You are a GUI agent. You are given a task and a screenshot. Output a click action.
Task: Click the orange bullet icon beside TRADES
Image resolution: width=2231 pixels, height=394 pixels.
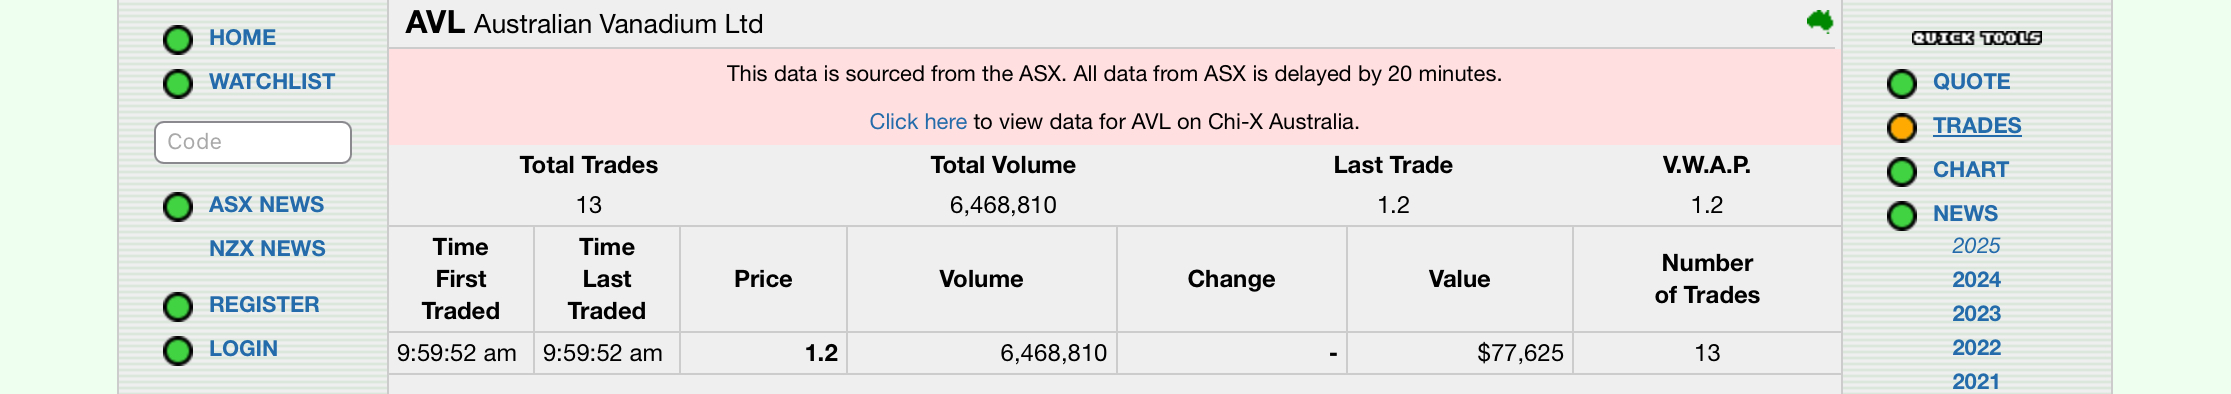point(1902,127)
